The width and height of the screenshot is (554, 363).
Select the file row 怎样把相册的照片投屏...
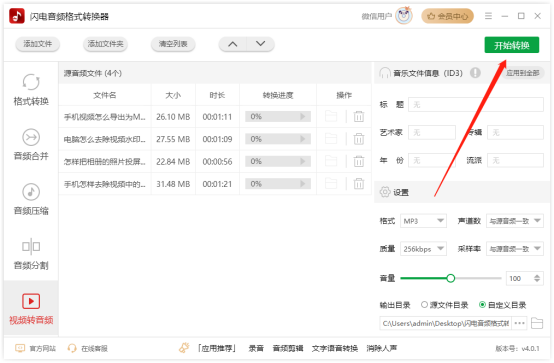pos(215,162)
